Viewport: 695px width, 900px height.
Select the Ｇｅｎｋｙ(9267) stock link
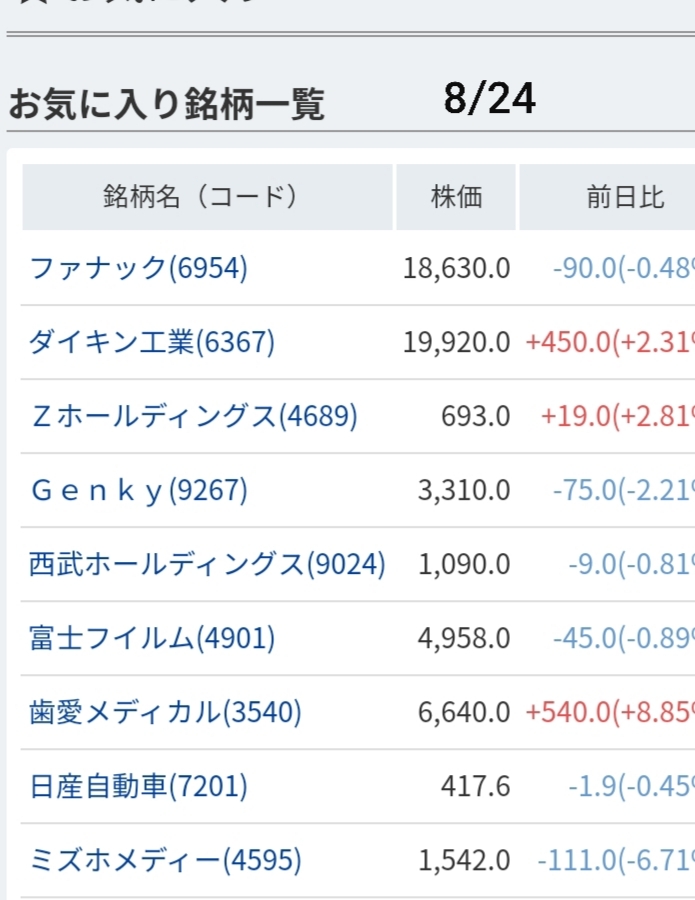pos(139,490)
